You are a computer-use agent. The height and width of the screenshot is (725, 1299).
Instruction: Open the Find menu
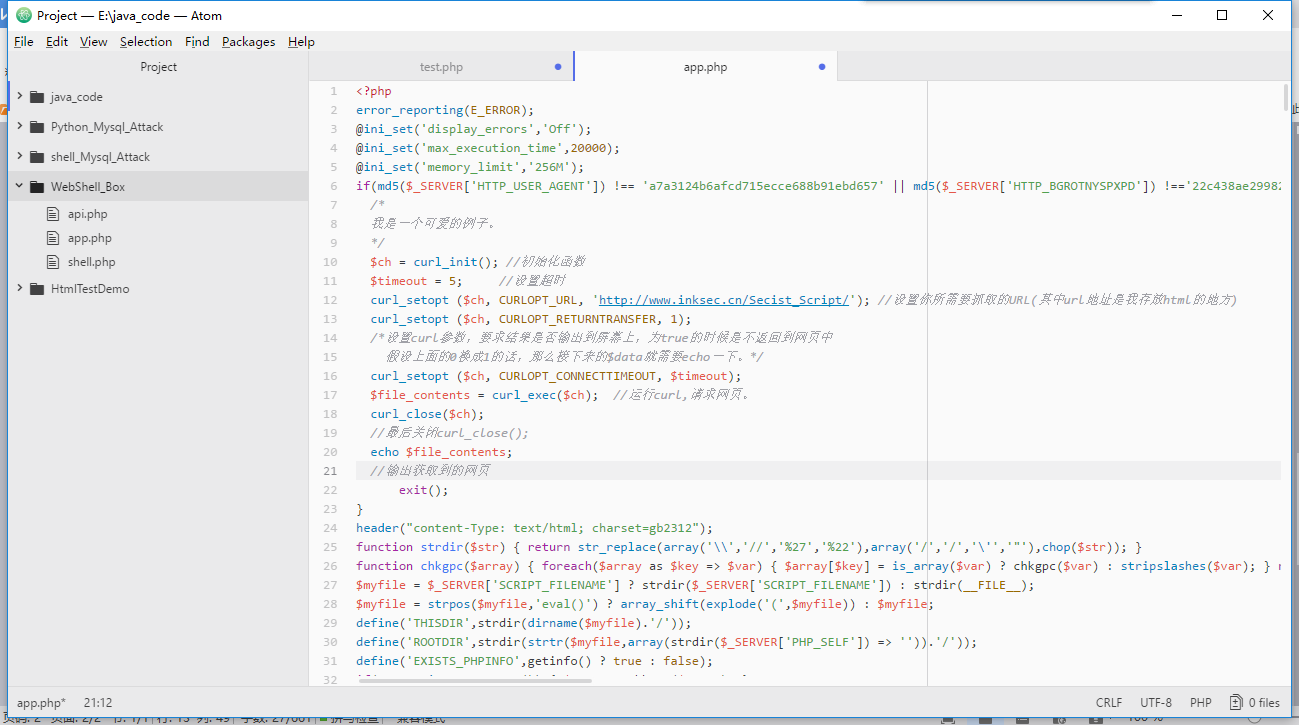tap(197, 42)
